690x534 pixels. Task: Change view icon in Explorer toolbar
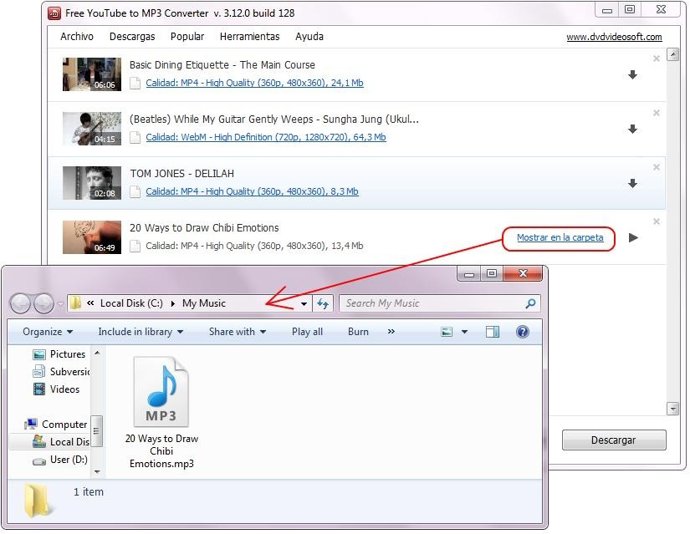pyautogui.click(x=447, y=332)
